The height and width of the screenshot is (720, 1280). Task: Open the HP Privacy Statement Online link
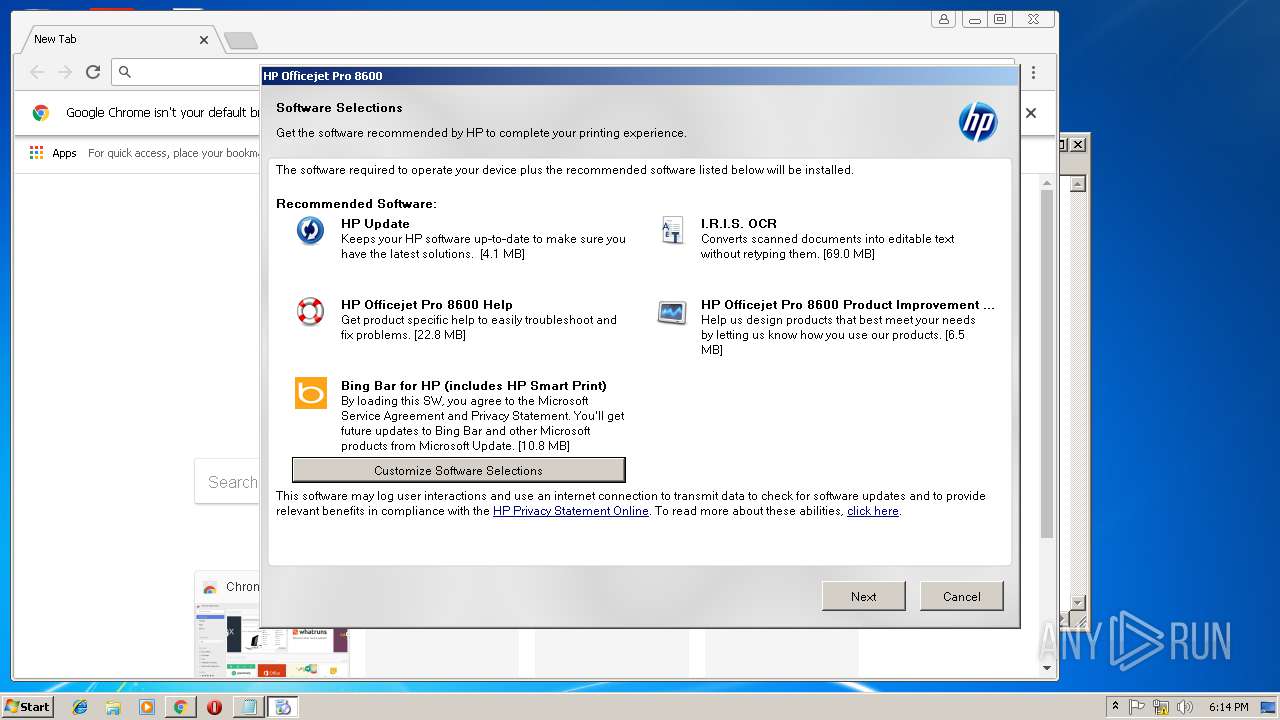(571, 511)
